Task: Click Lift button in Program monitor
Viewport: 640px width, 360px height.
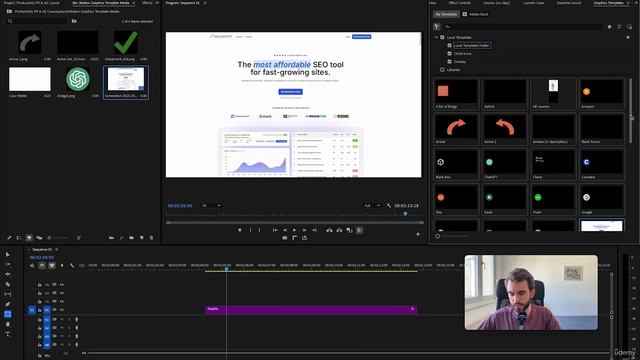Action: click(x=329, y=230)
